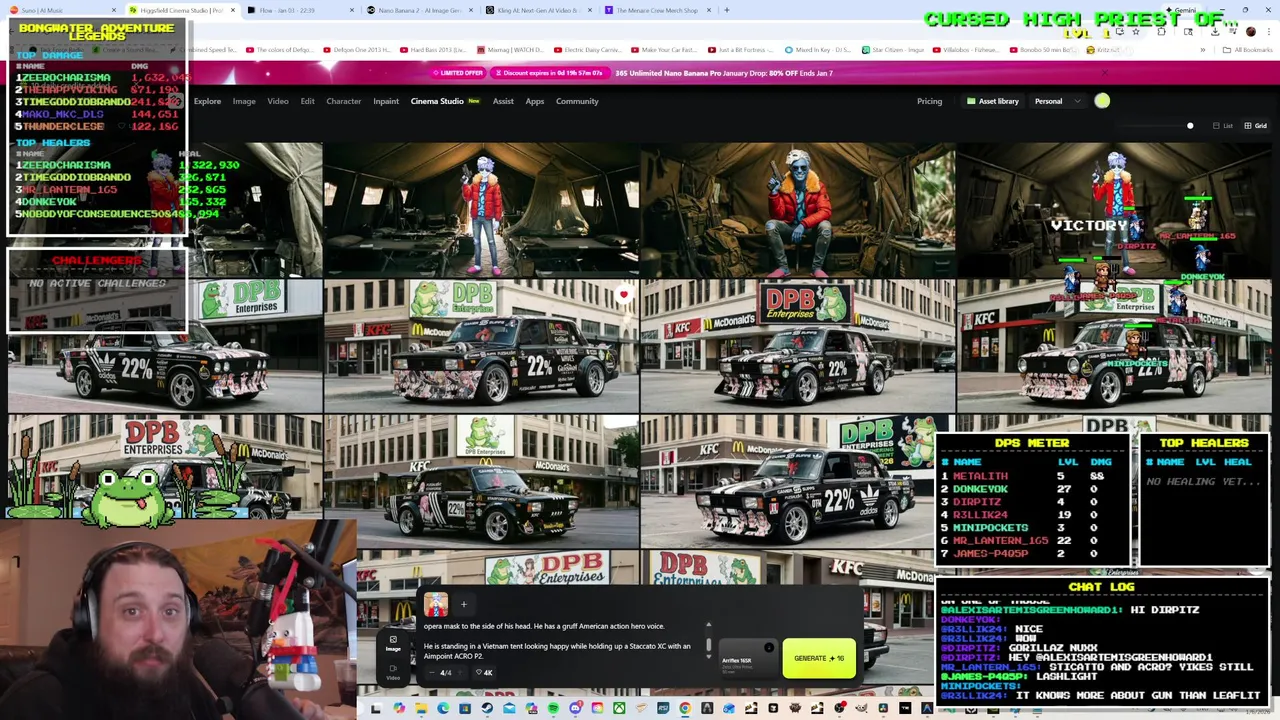This screenshot has width=1280, height=720.
Task: Close the Higgsfield Cinema Studio browser tab
Action: [233, 10]
